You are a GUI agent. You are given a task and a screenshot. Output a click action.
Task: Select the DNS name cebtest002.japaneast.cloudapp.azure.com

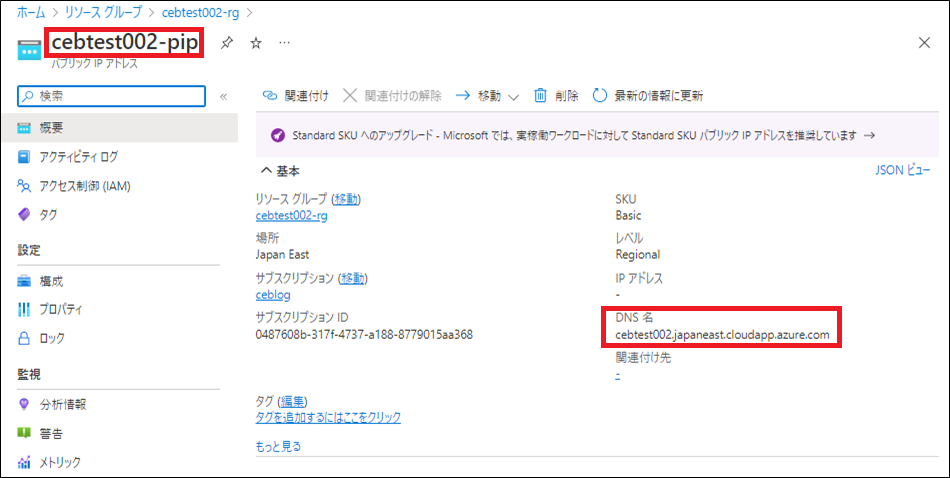(722, 334)
